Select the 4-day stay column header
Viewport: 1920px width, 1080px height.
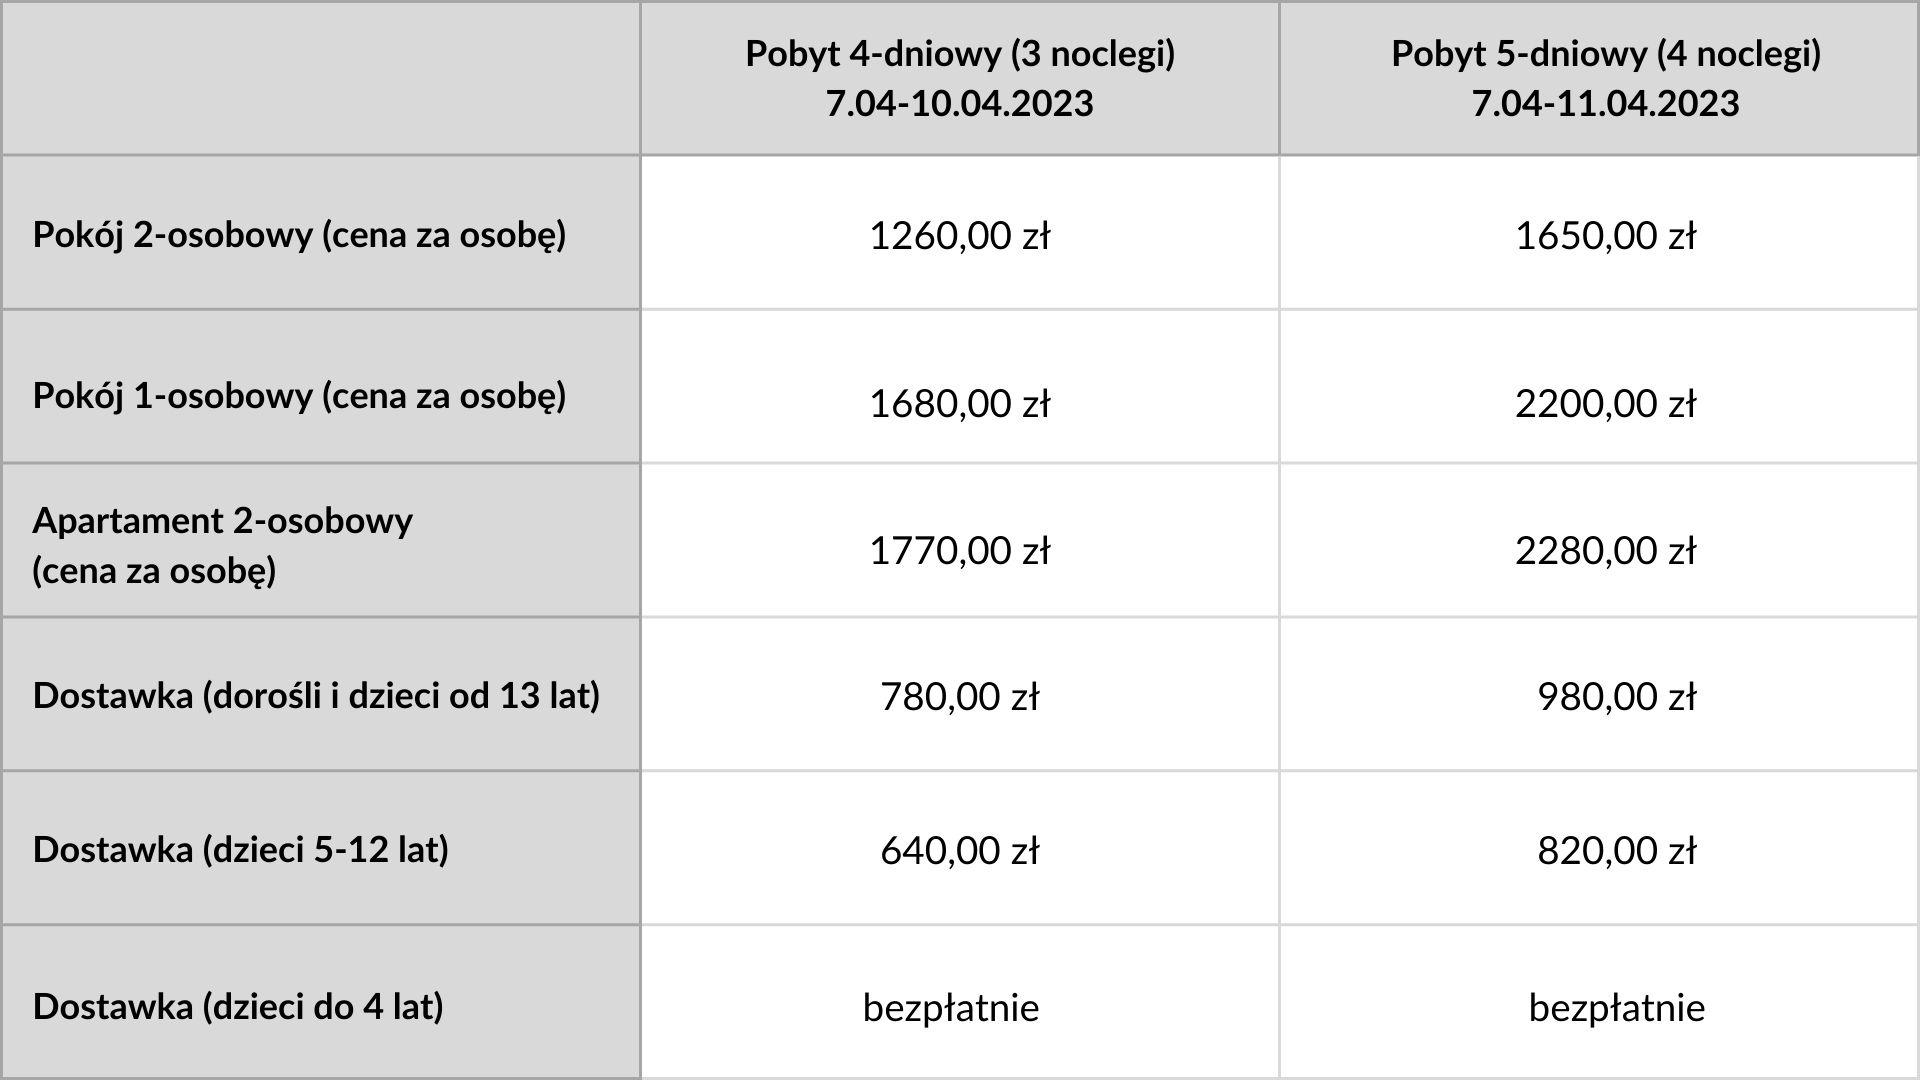pyautogui.click(x=960, y=78)
